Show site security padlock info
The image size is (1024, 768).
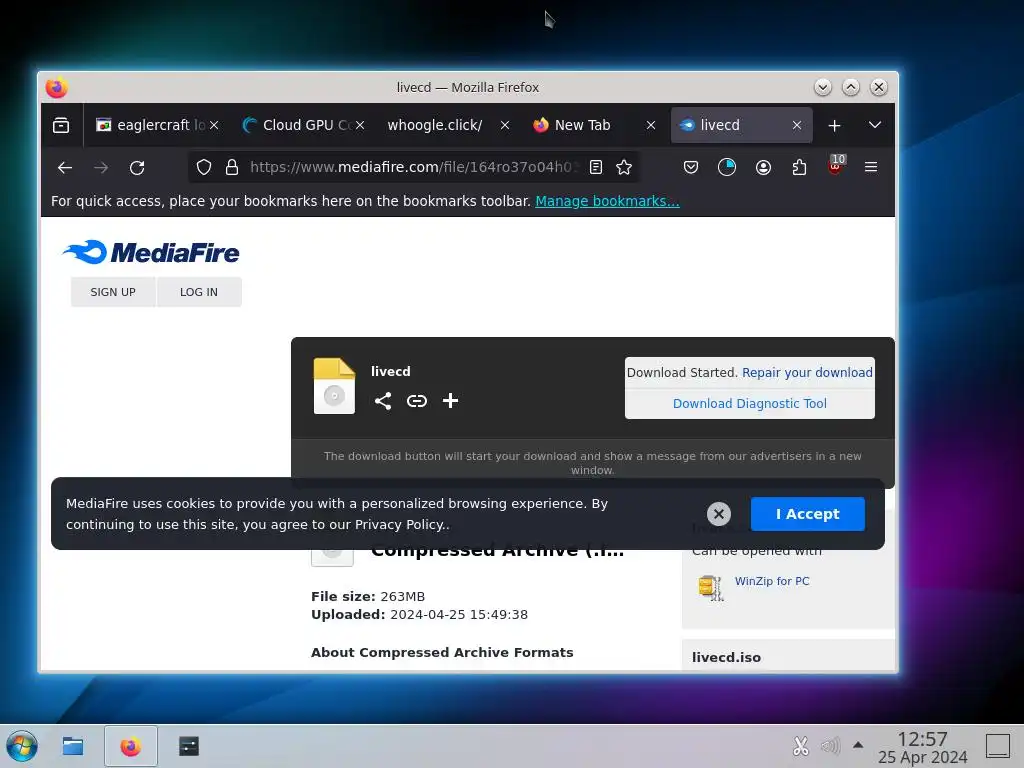point(232,167)
